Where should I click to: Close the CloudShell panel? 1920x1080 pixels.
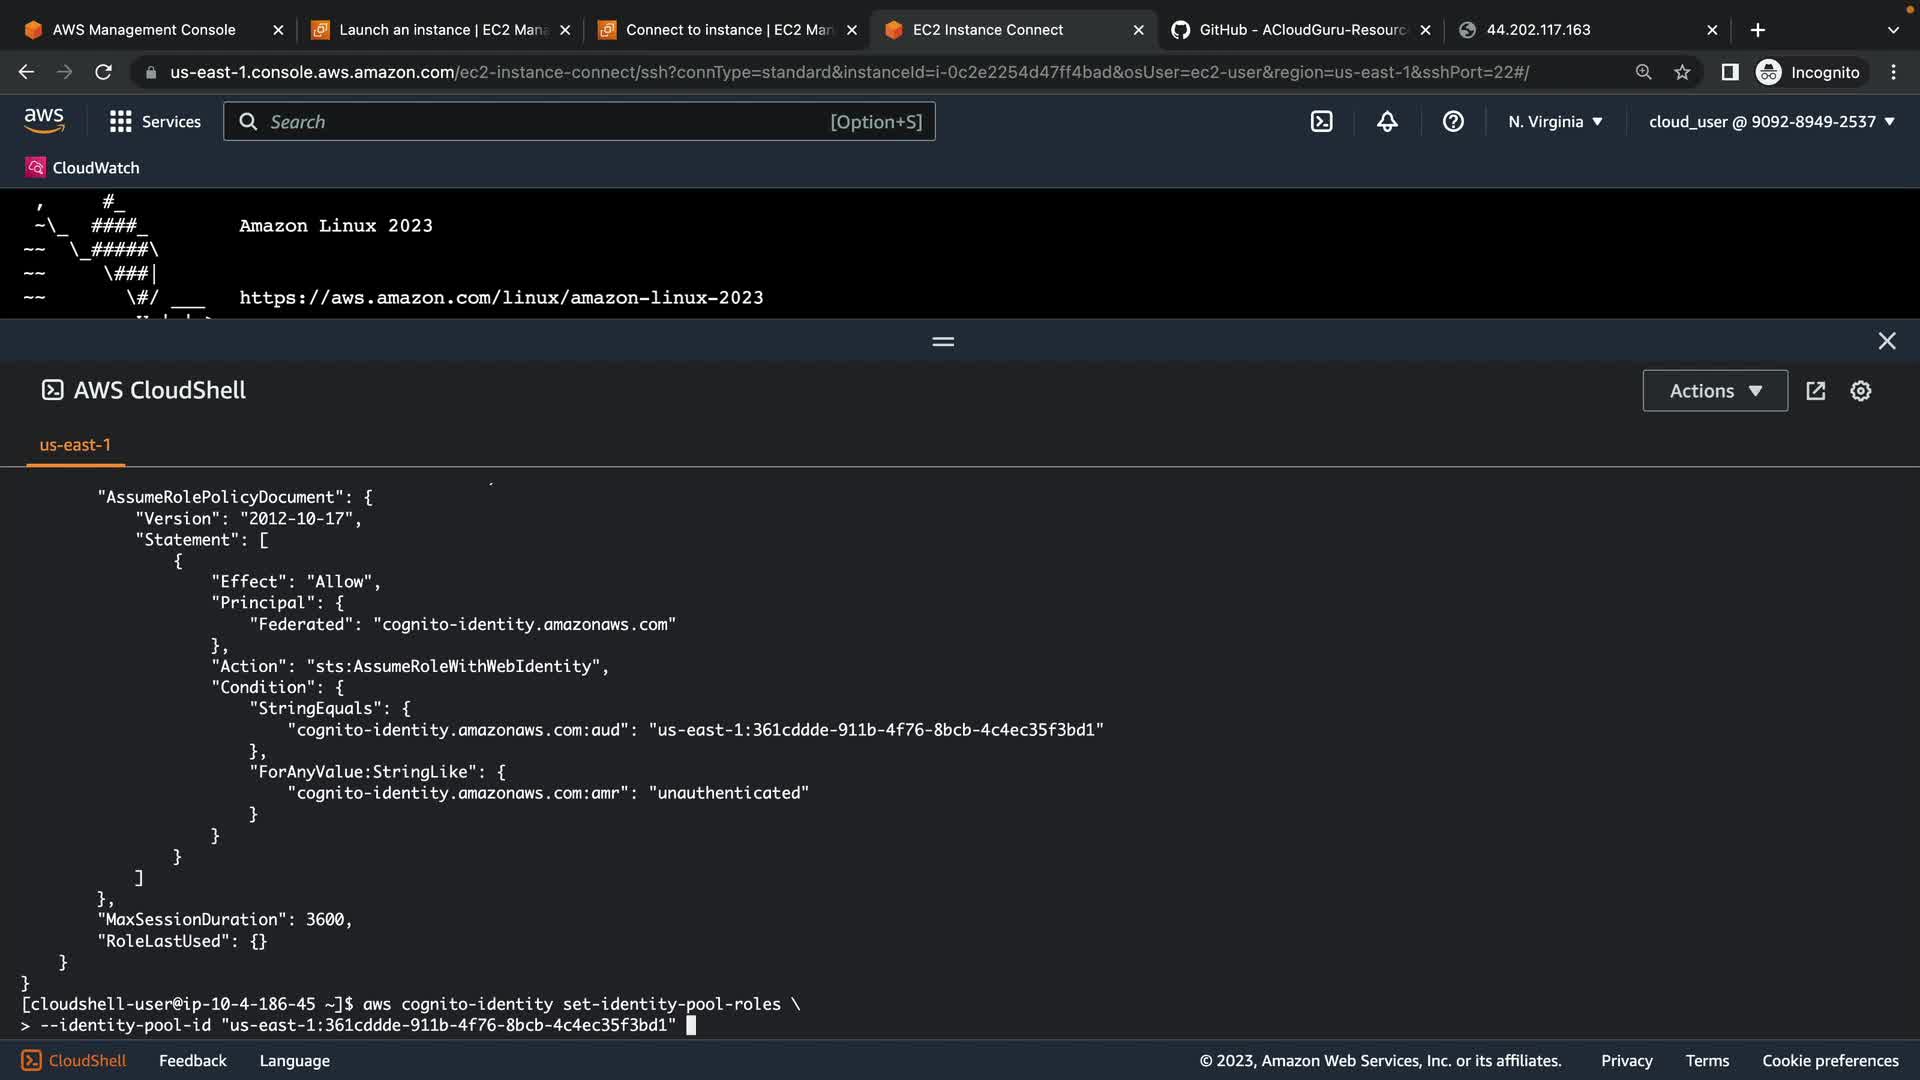coord(1887,341)
